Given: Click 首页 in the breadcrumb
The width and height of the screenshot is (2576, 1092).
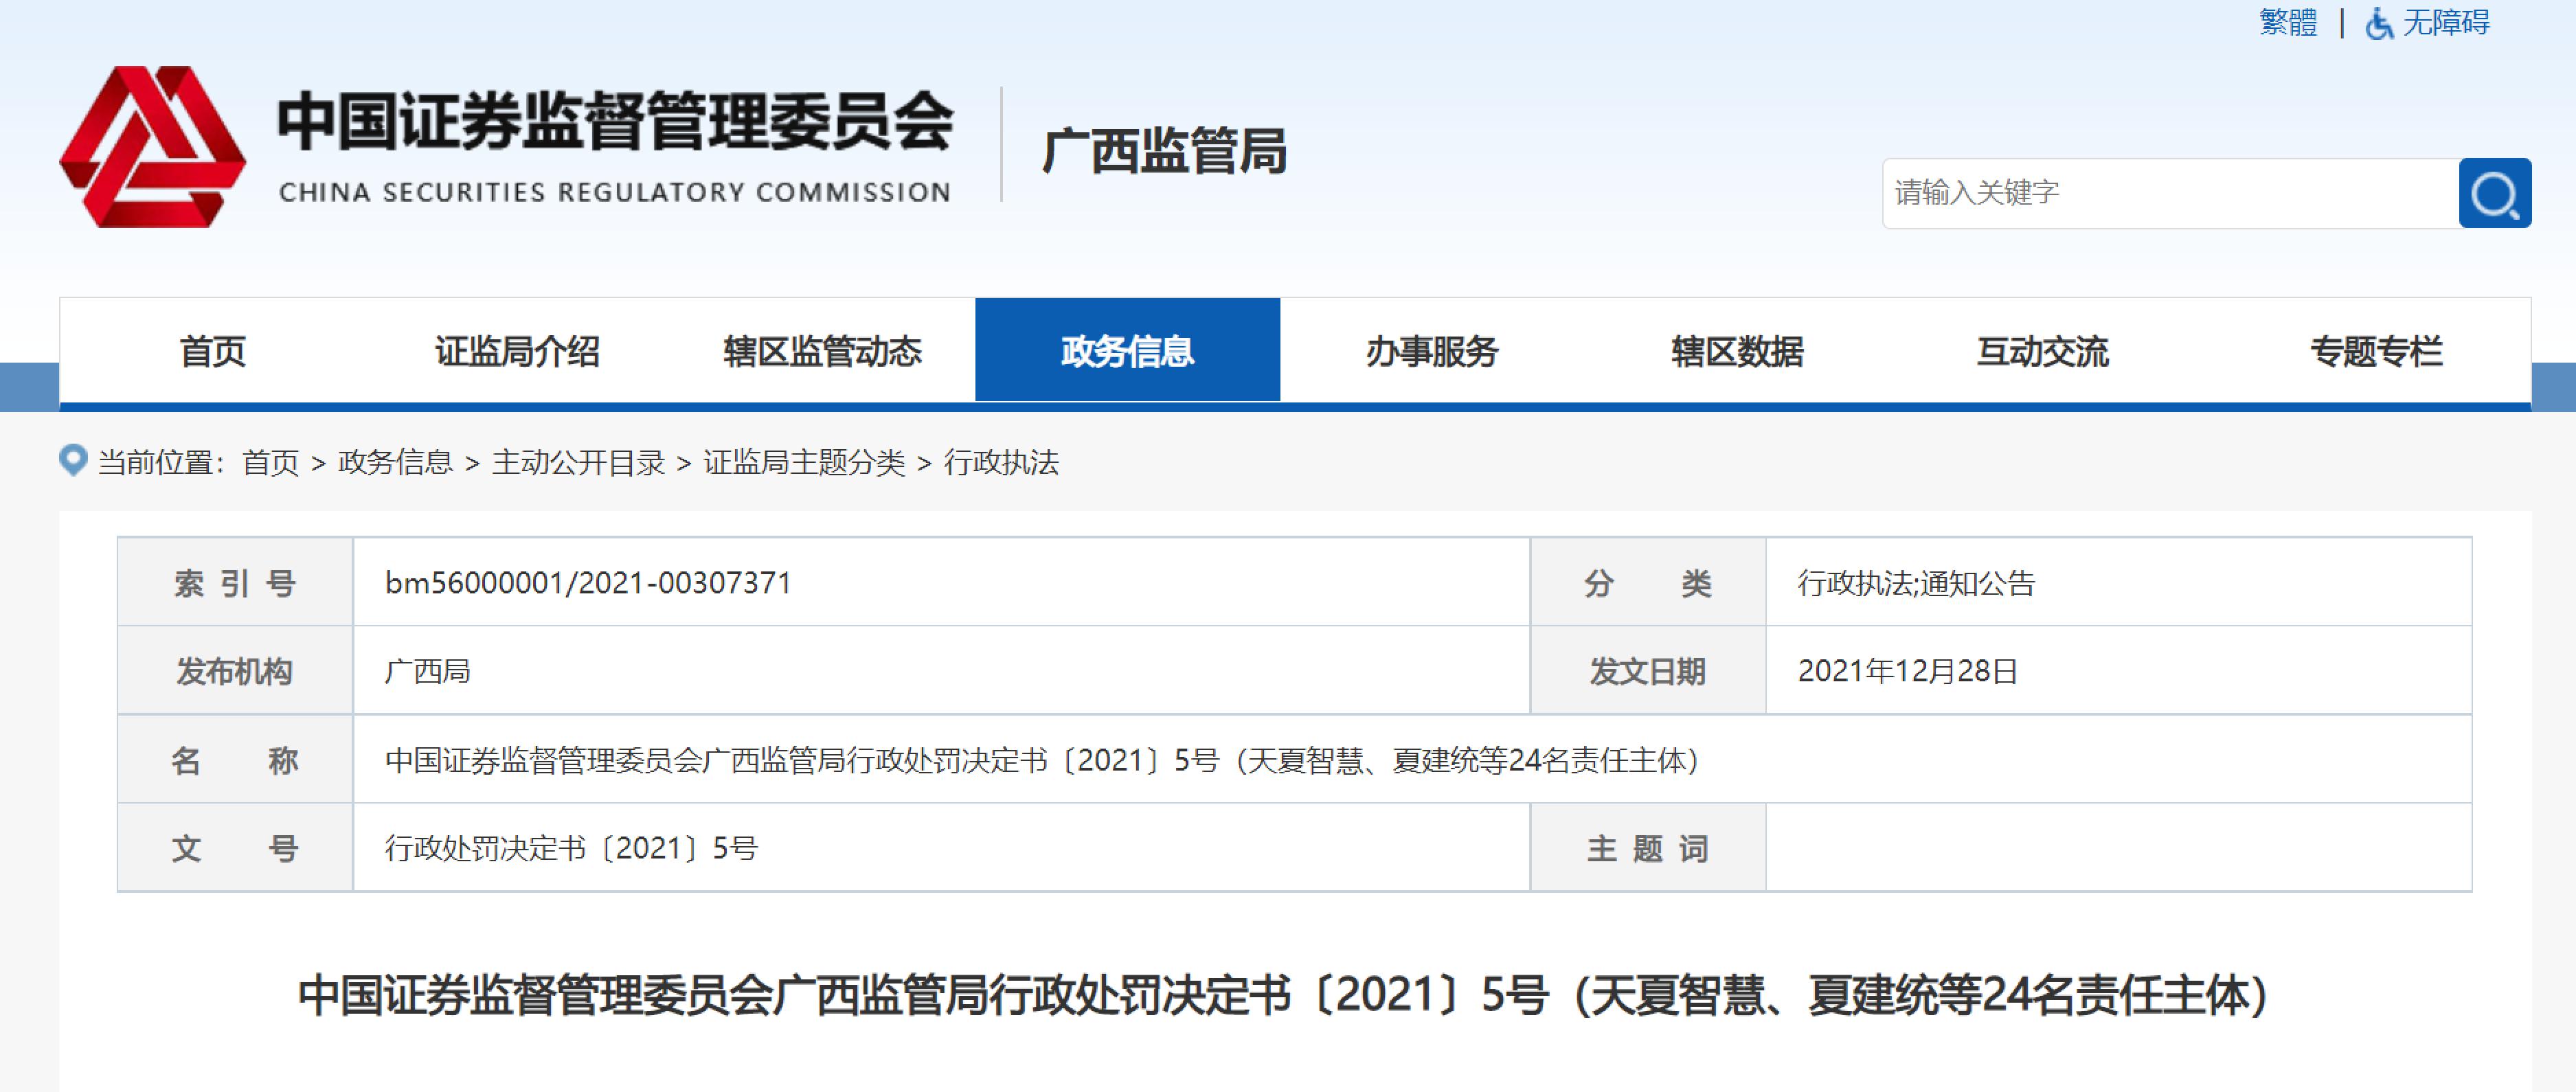Looking at the screenshot, I should (x=270, y=462).
